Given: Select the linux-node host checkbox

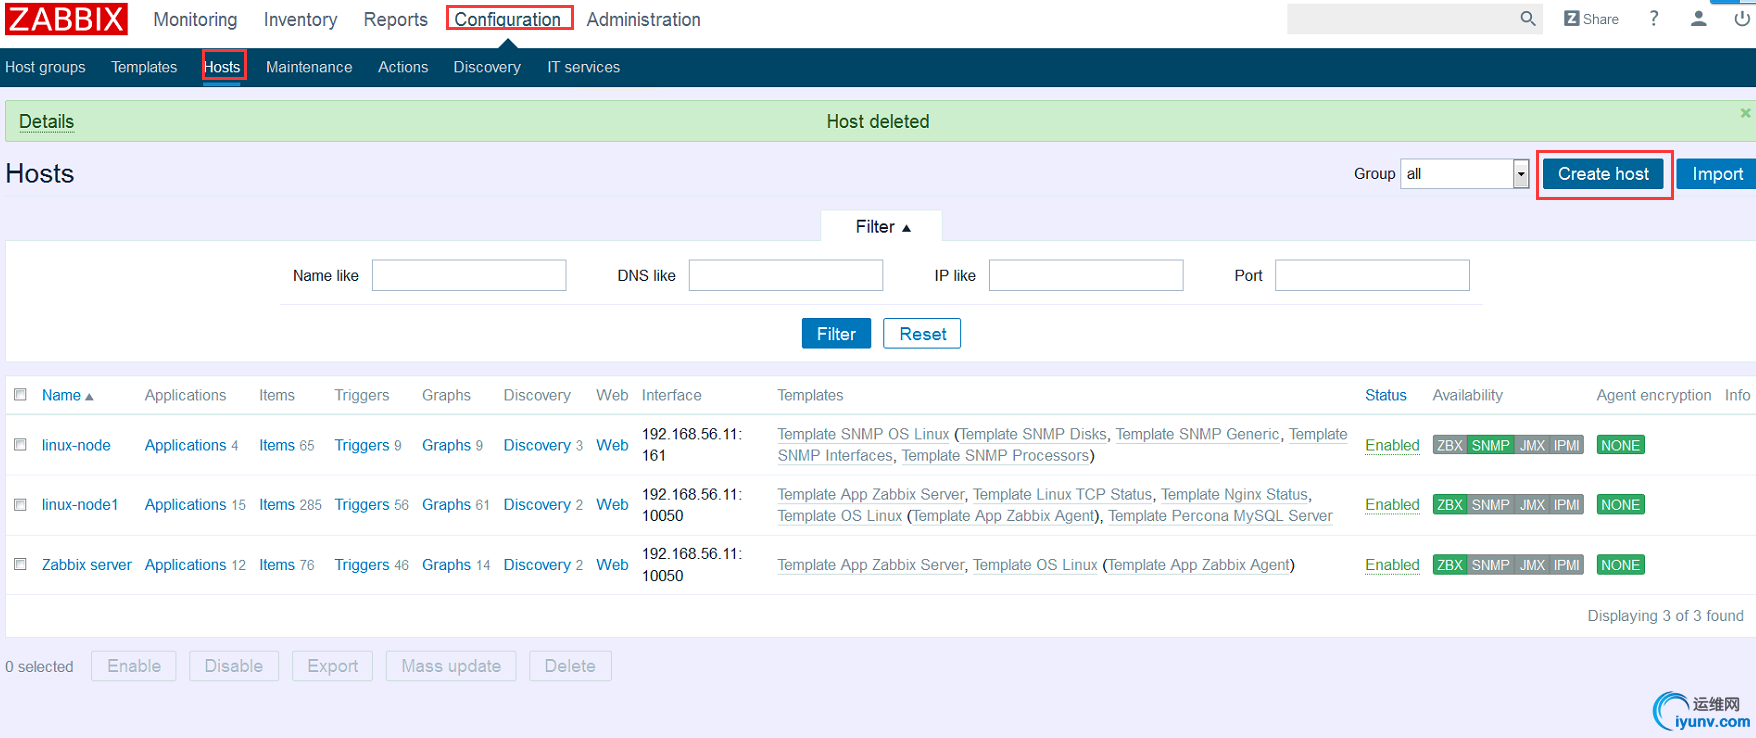Looking at the screenshot, I should (x=20, y=445).
